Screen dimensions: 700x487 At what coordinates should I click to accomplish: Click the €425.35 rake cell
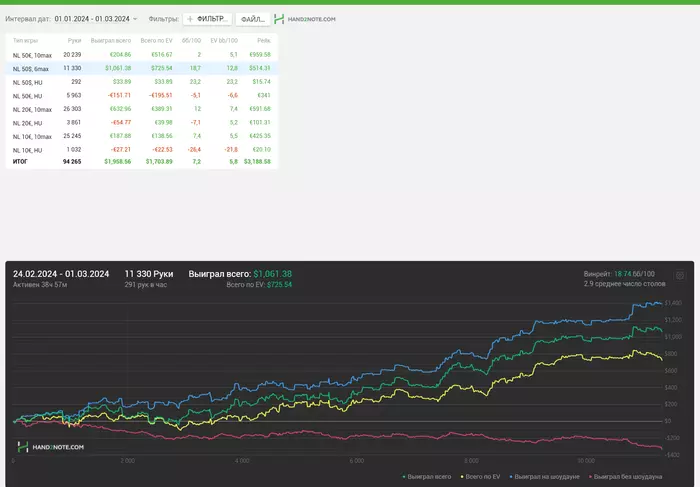pos(260,136)
